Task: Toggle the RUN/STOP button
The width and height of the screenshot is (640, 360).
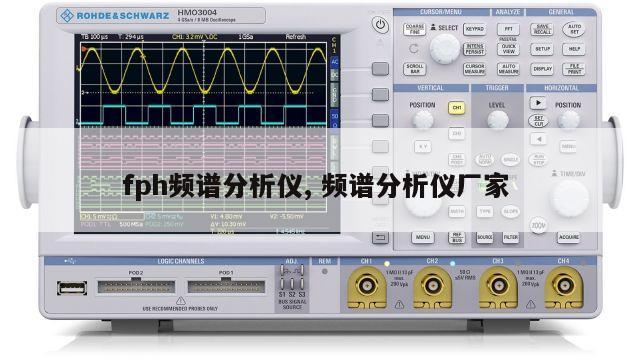Action: pos(538,160)
